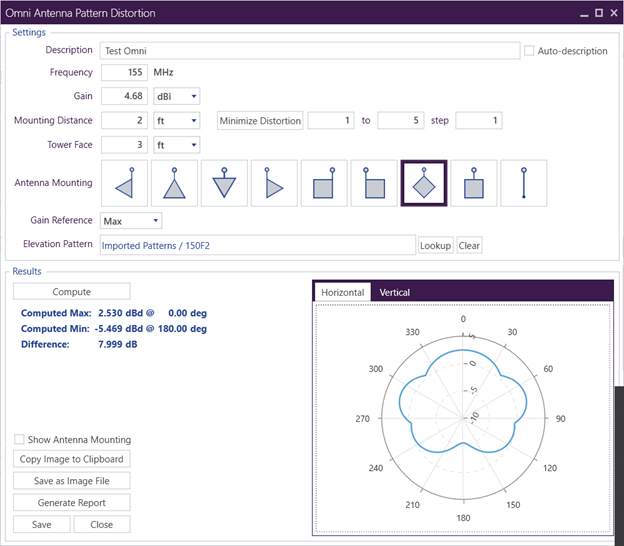The width and height of the screenshot is (624, 546).
Task: Select the left-pointing triangle antenna mounting
Action: pos(124,183)
